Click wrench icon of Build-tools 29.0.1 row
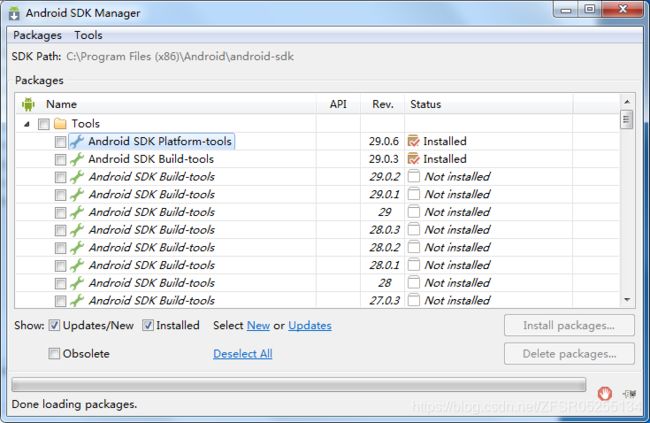The height and width of the screenshot is (423, 650). click(77, 194)
